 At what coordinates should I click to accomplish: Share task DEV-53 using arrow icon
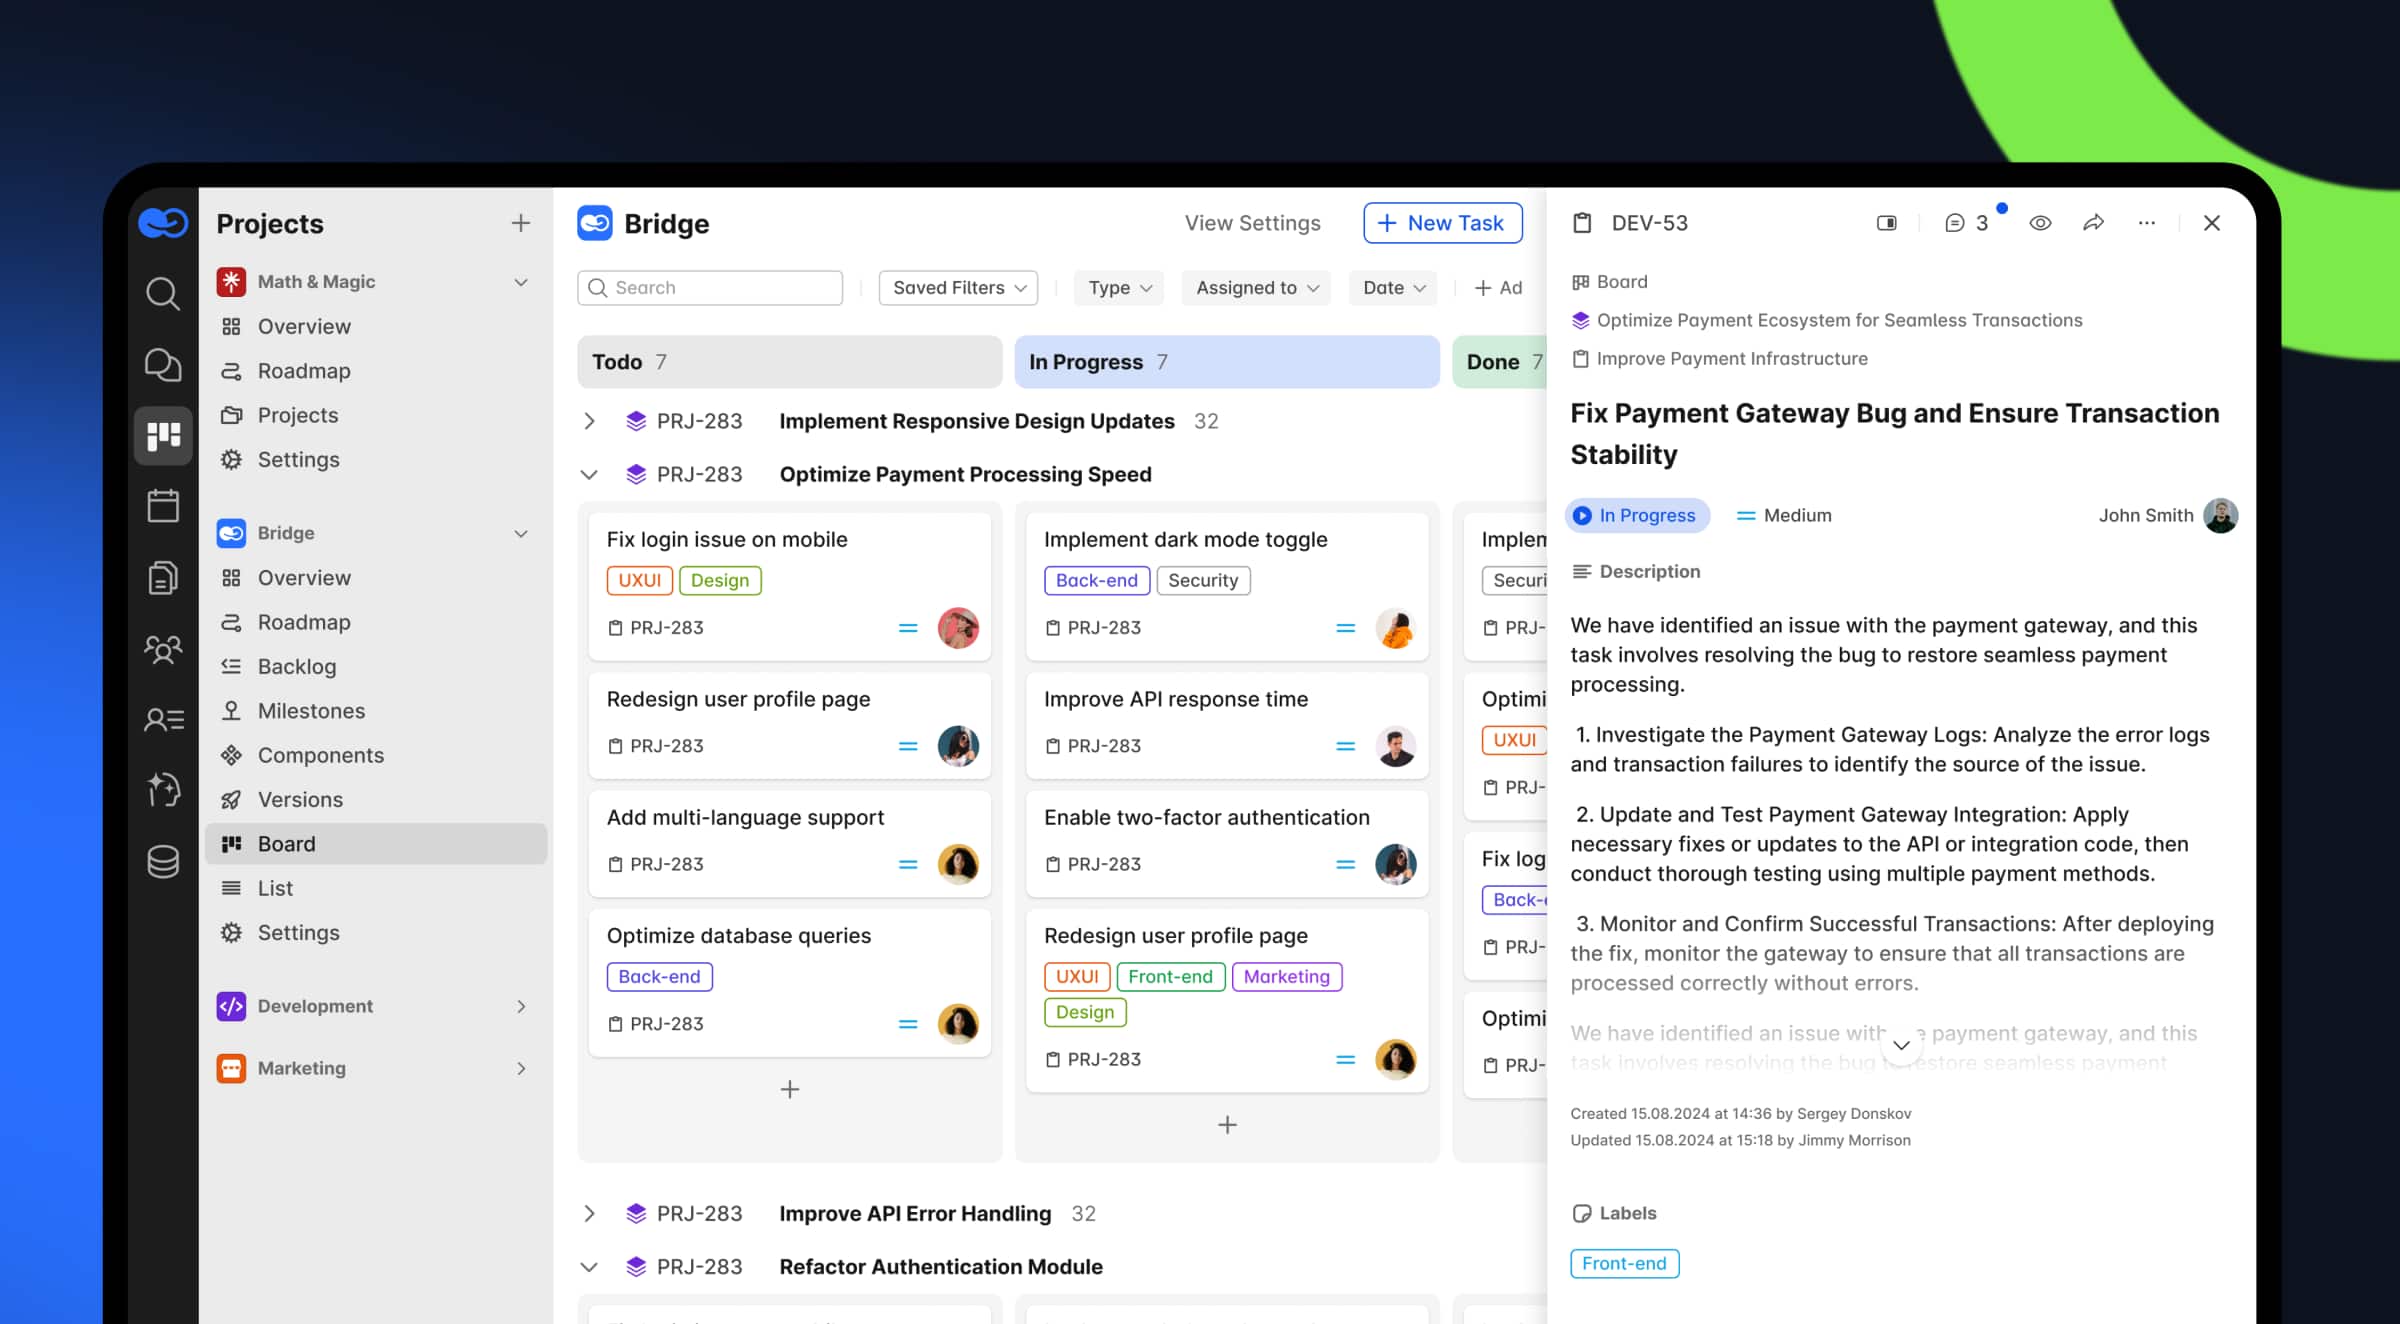(2093, 223)
